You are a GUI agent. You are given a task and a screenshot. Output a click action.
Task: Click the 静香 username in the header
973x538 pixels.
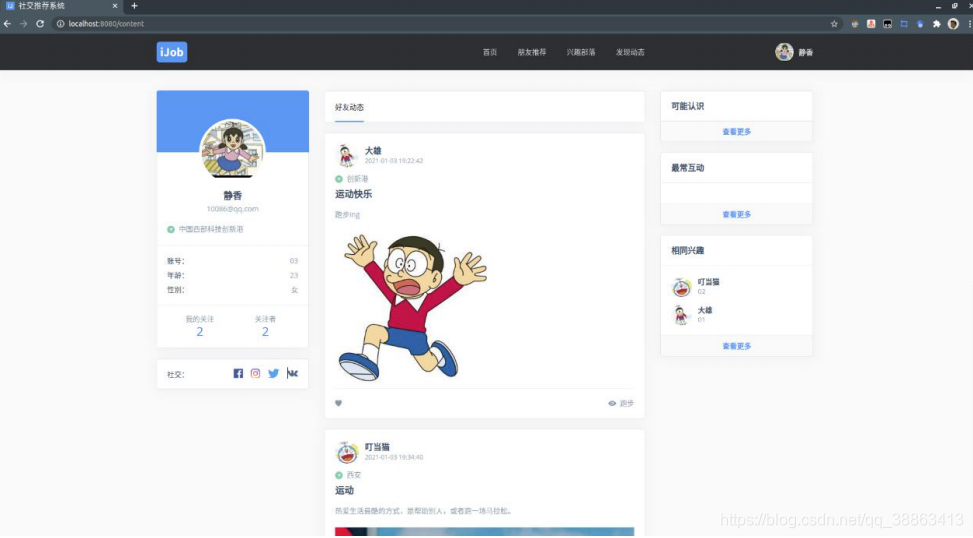click(x=805, y=53)
